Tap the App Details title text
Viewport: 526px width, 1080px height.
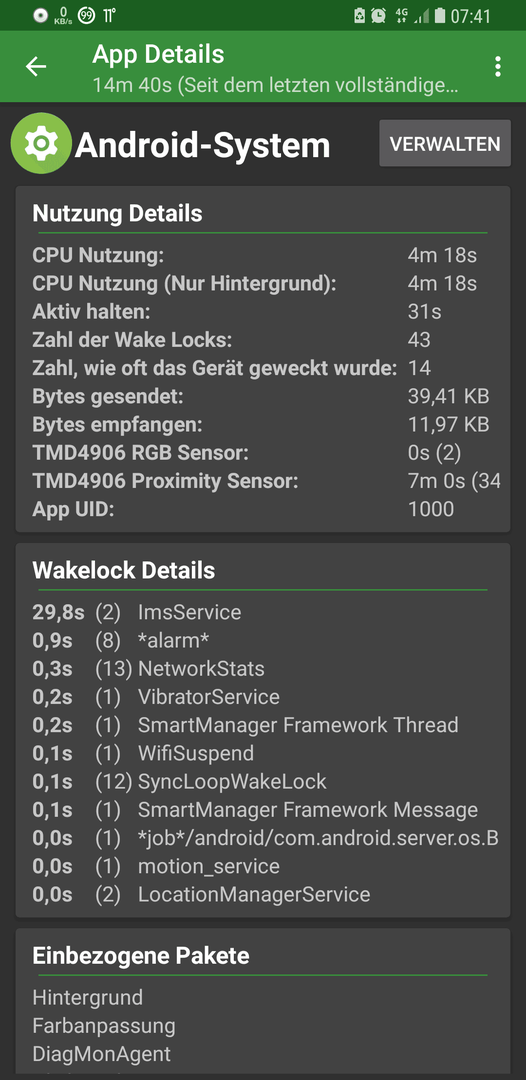tap(158, 54)
